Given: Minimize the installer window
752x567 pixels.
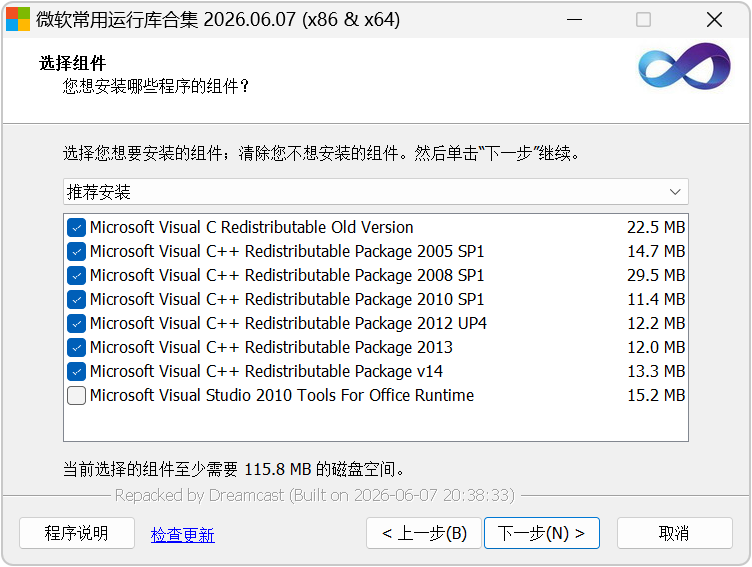Looking at the screenshot, I should 574,20.
